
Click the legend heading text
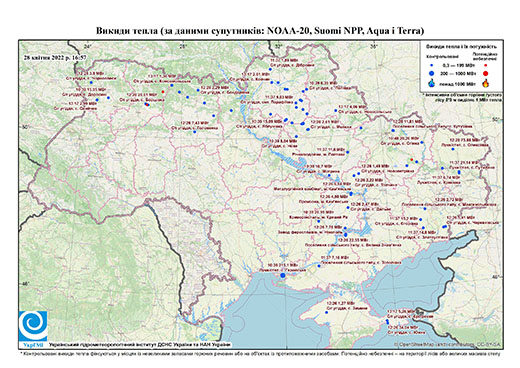pos(461,47)
